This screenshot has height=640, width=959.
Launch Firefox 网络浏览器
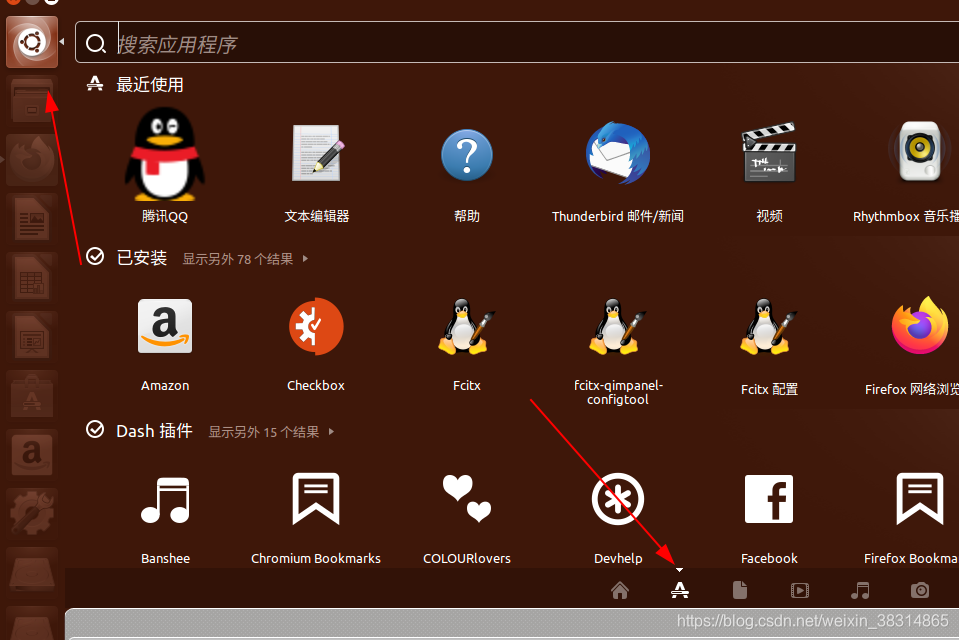click(920, 325)
